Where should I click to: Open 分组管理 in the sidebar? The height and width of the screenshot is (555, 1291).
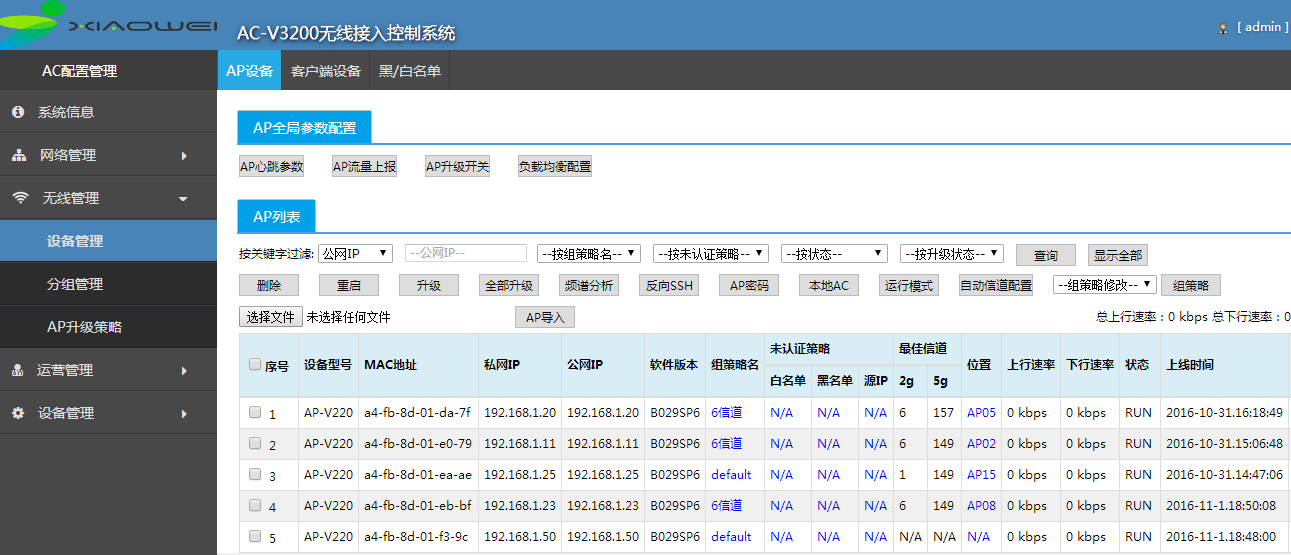(x=108, y=284)
